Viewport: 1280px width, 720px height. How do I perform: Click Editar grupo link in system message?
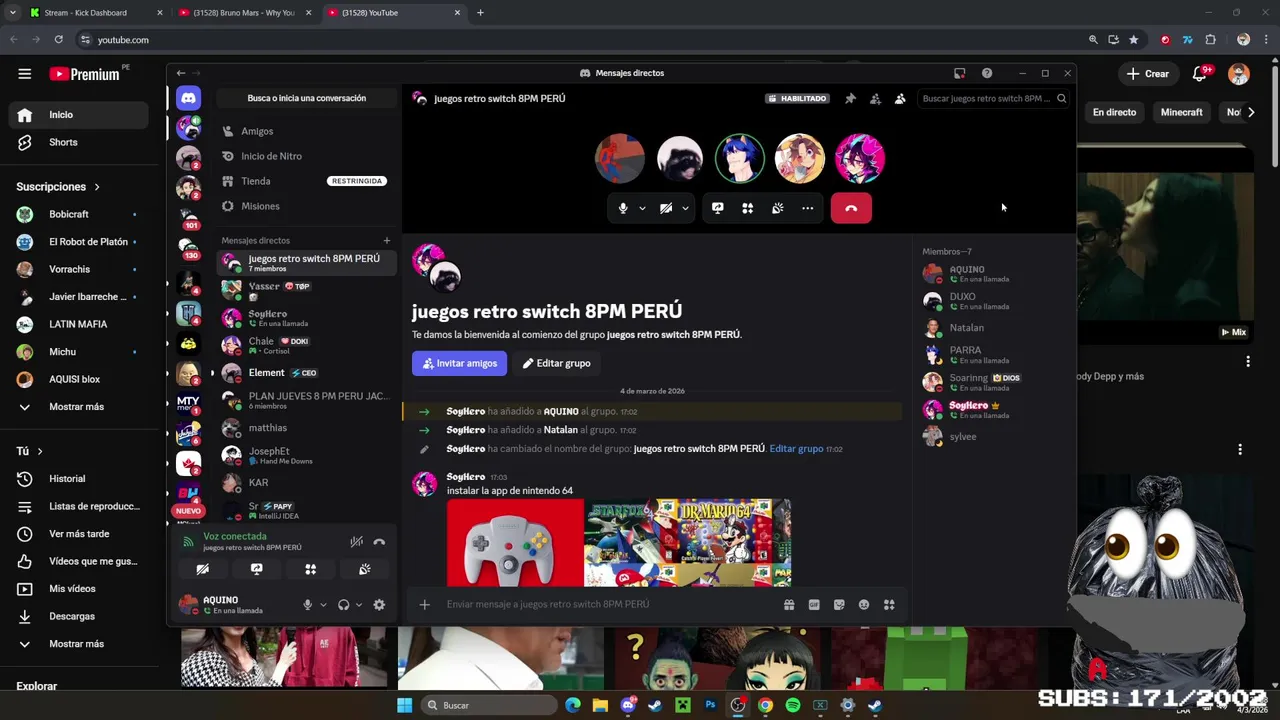[x=796, y=449]
